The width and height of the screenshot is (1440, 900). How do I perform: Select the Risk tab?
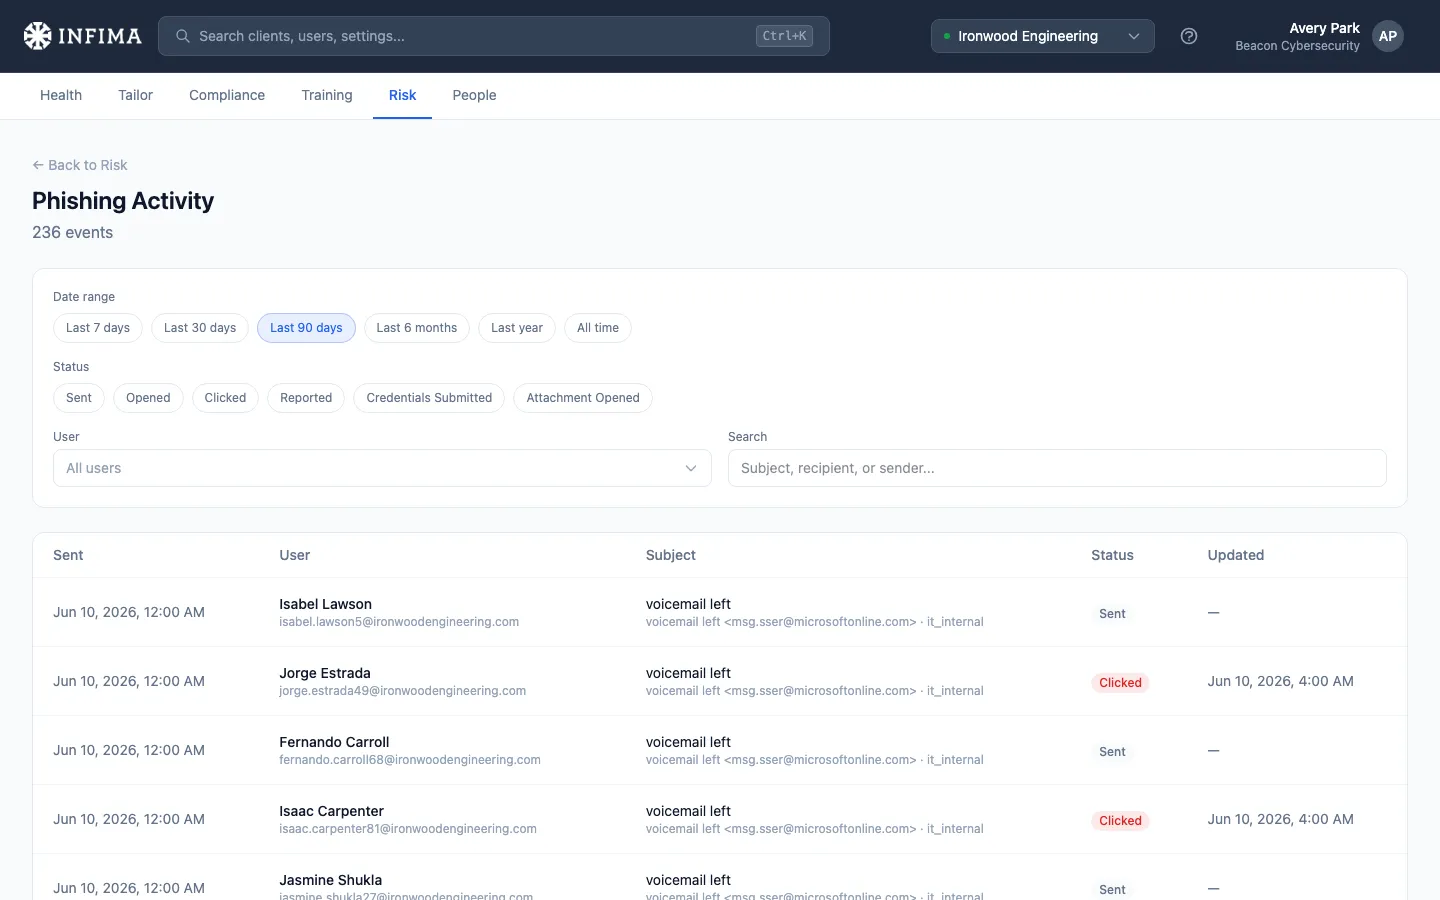click(402, 95)
